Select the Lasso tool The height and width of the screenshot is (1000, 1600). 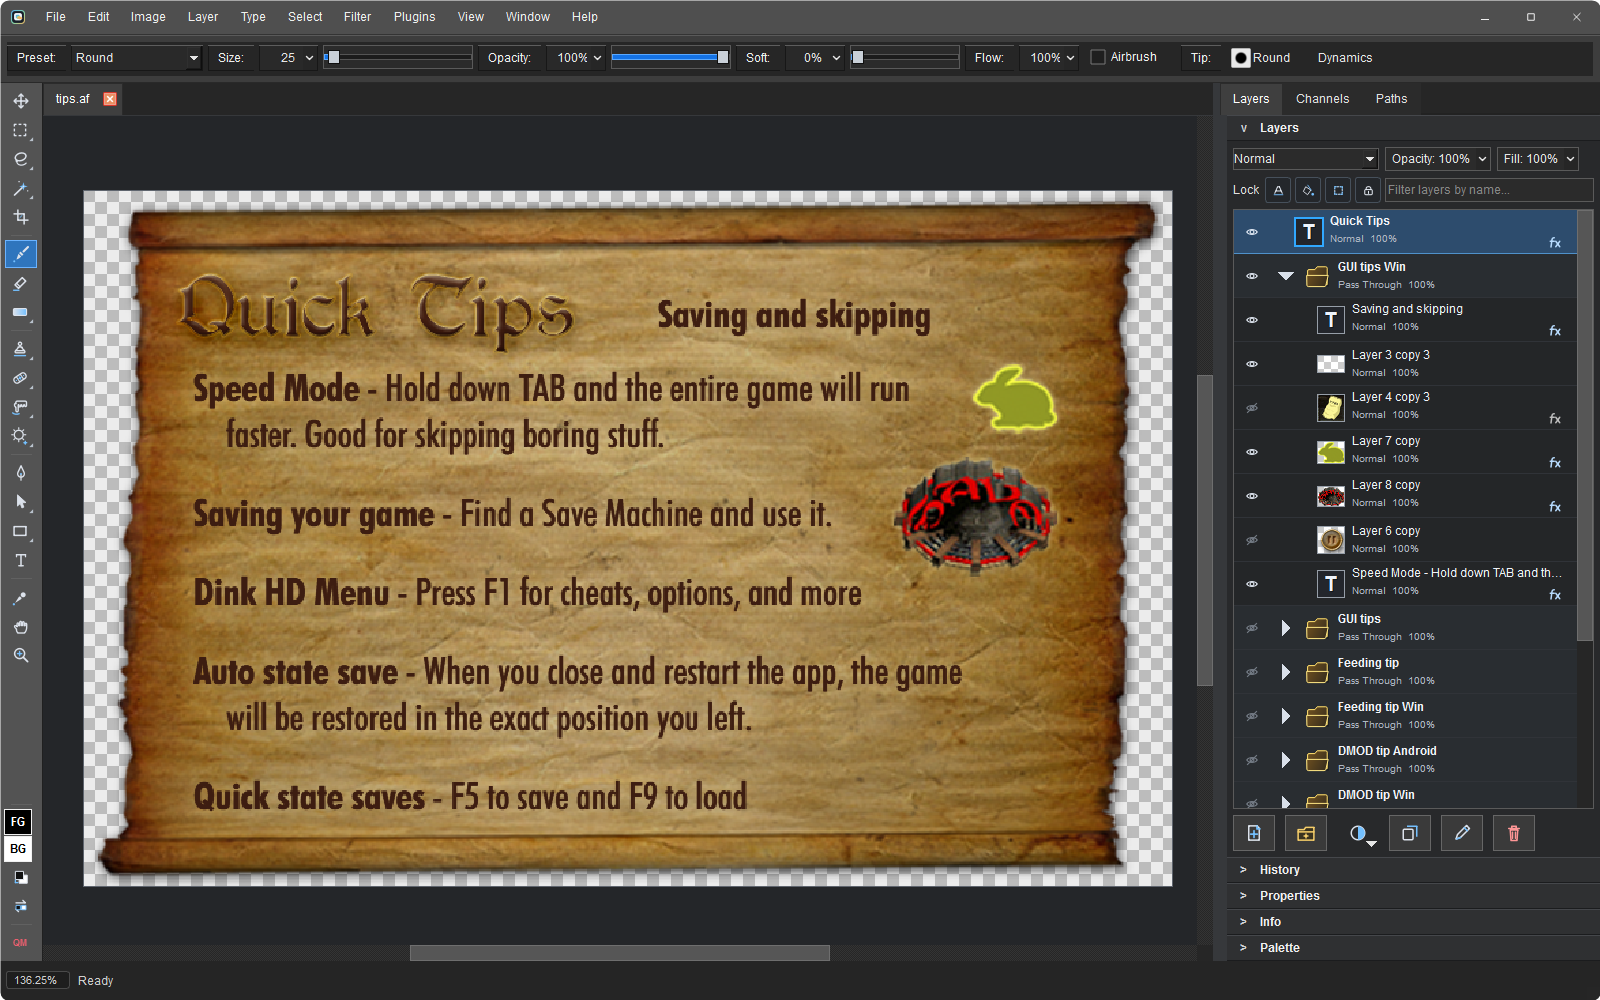coord(20,159)
